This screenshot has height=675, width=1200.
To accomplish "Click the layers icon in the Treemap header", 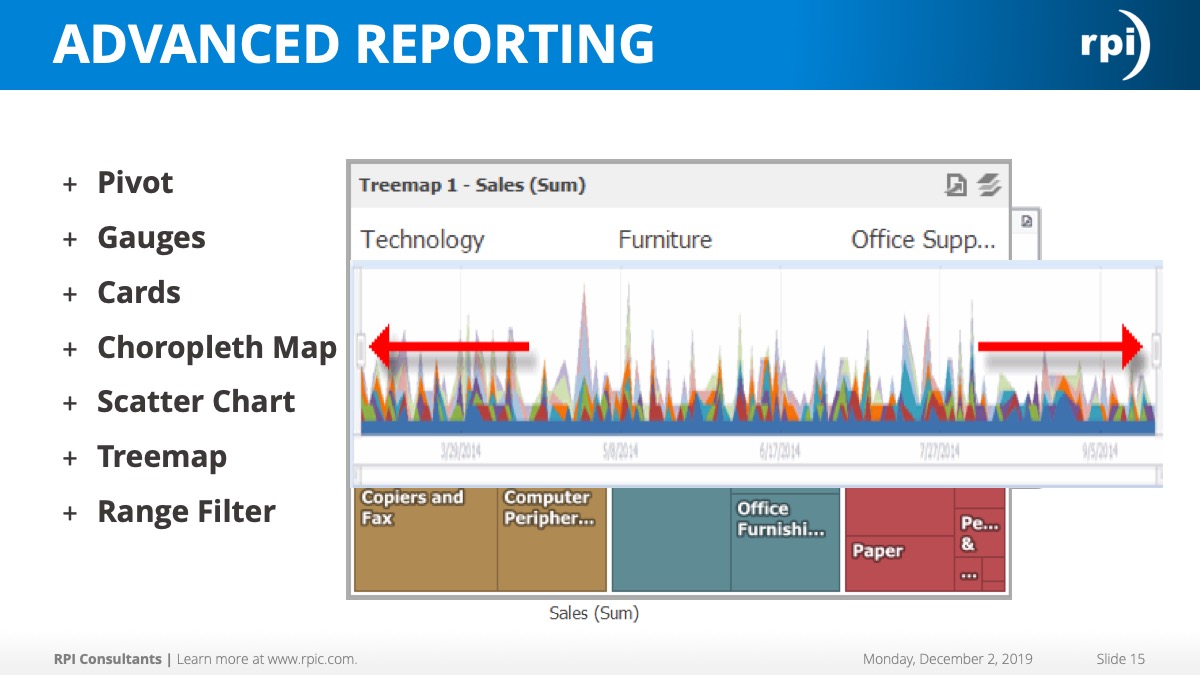I will click(x=986, y=184).
